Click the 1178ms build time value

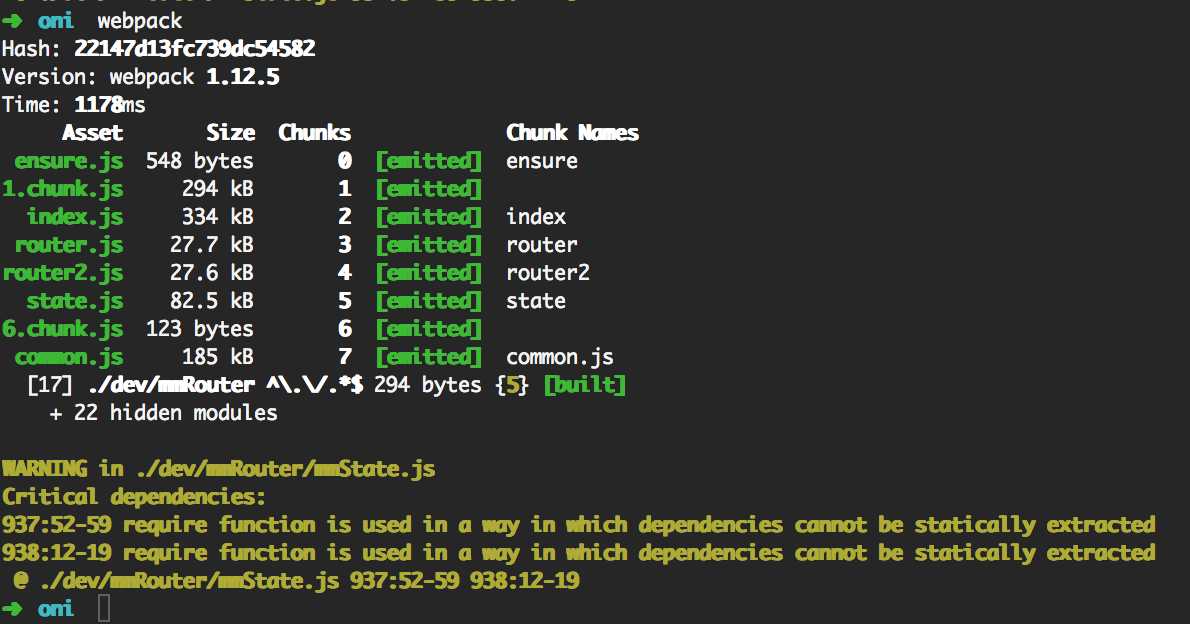tap(110, 105)
